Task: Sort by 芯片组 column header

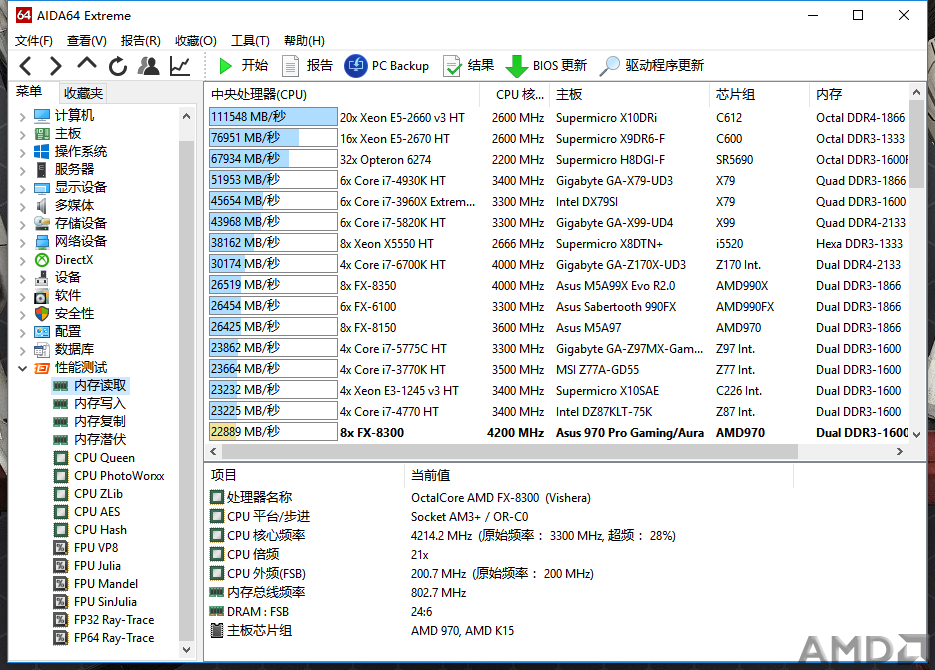Action: [760, 94]
